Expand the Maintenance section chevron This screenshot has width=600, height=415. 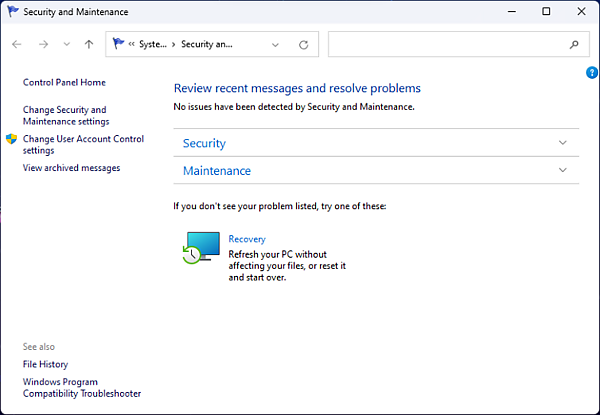point(563,171)
